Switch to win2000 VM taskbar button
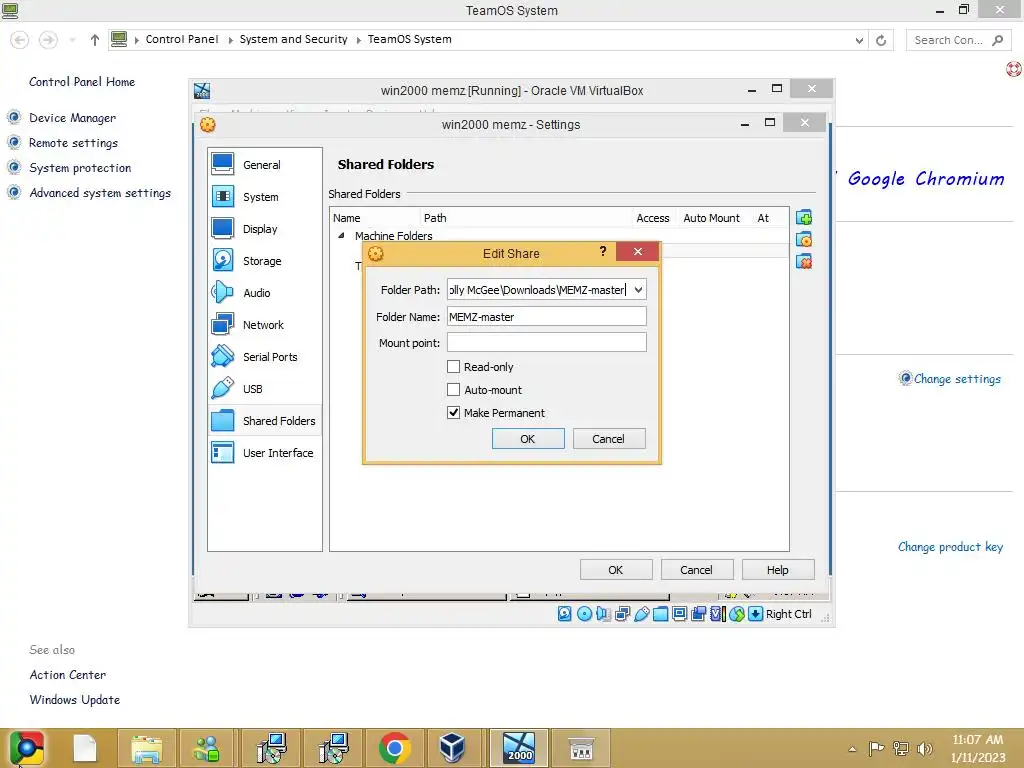This screenshot has width=1024, height=768. [519, 748]
